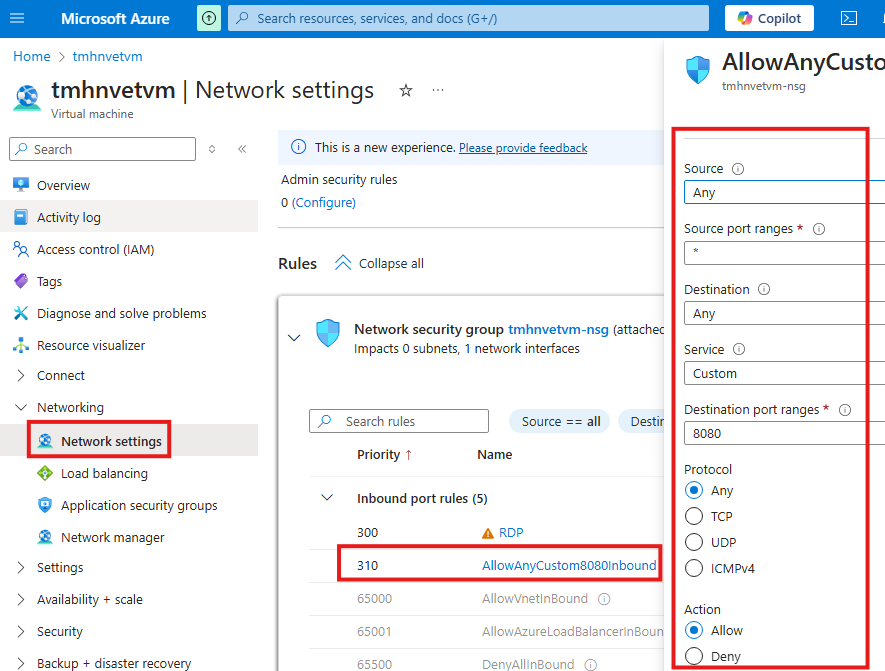Click the Priority sort arrow
Screen dimensions: 885x671
409,455
